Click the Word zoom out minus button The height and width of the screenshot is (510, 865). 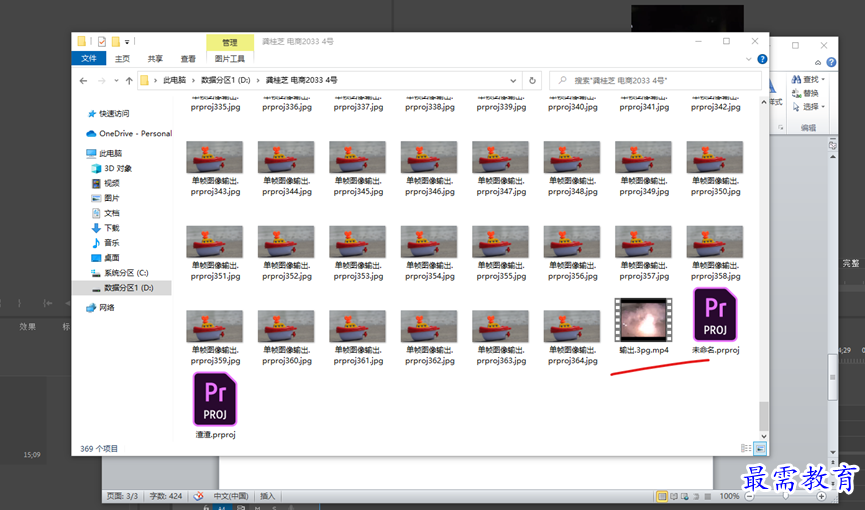[750, 496]
